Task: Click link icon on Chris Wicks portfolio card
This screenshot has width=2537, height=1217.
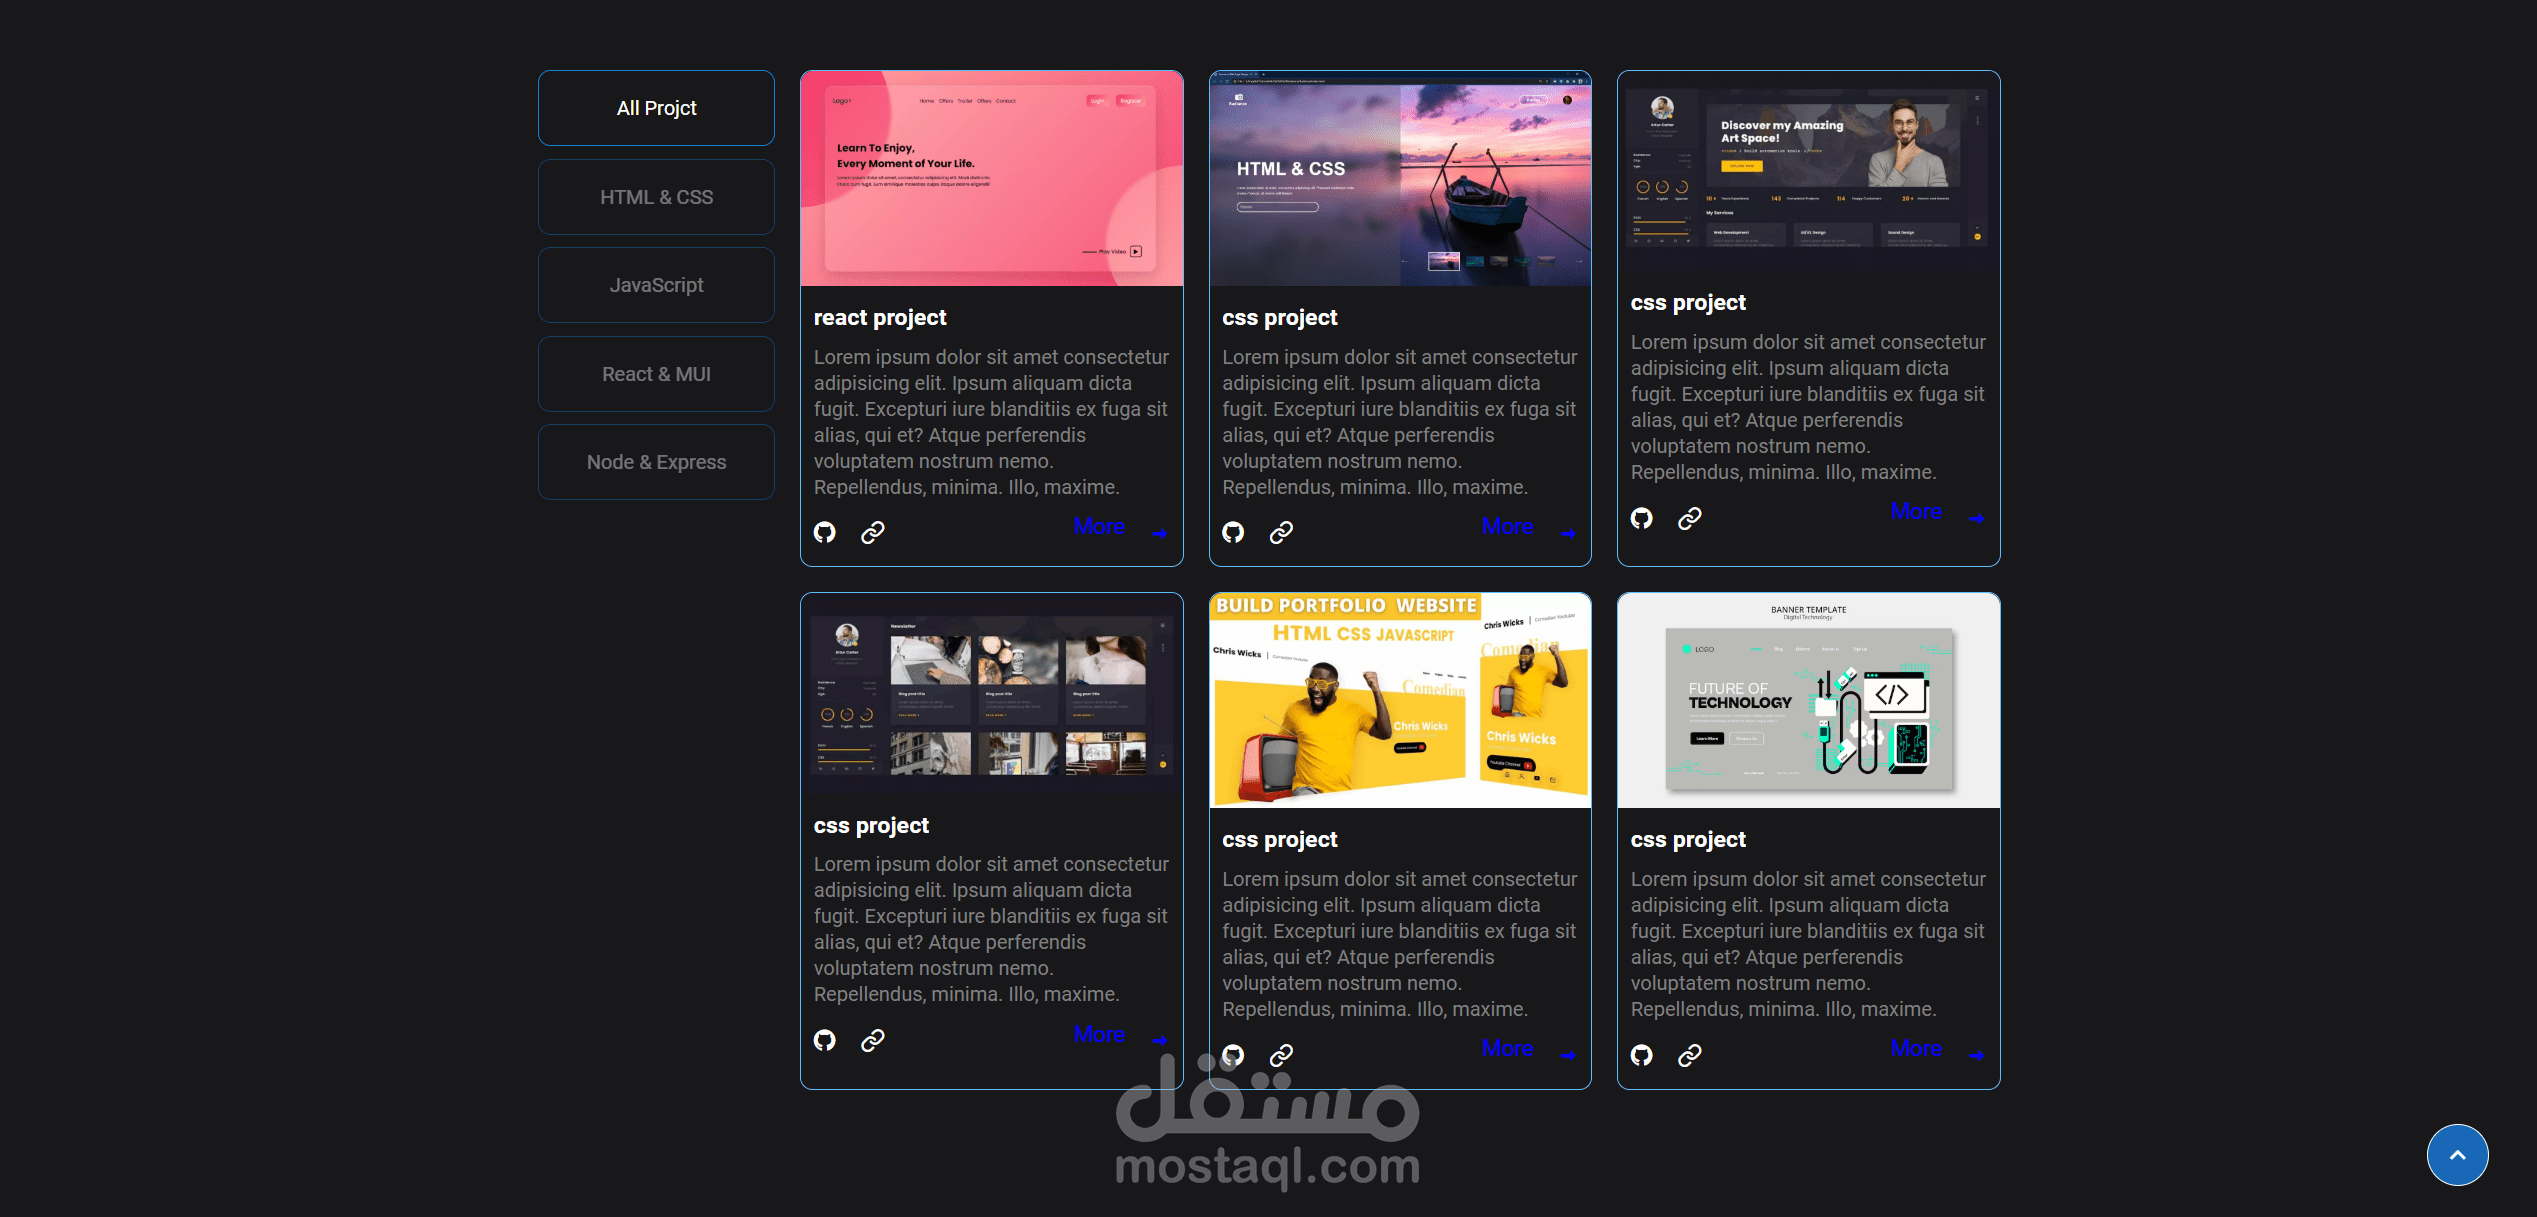Action: pos(1281,1055)
